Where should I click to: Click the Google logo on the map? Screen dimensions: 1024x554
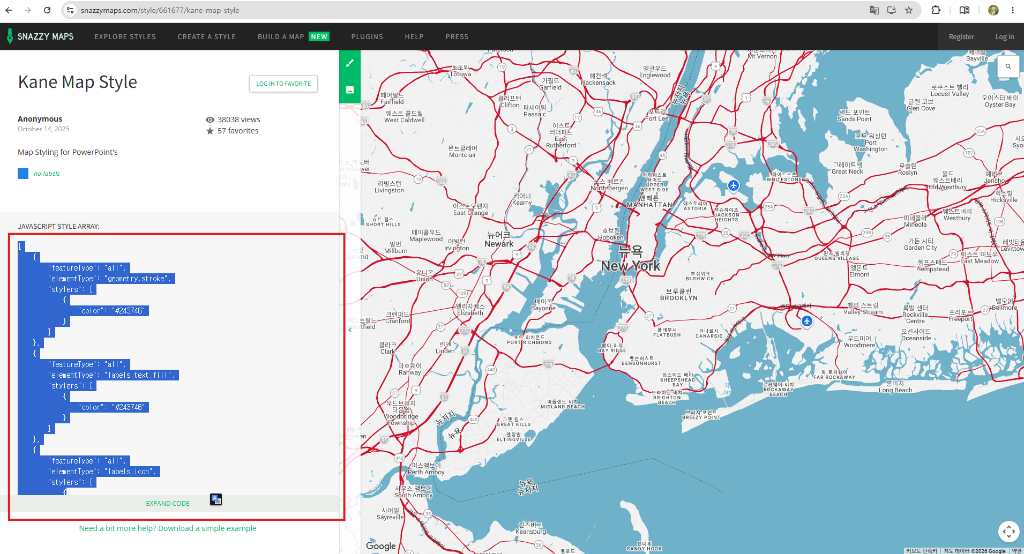pos(381,546)
